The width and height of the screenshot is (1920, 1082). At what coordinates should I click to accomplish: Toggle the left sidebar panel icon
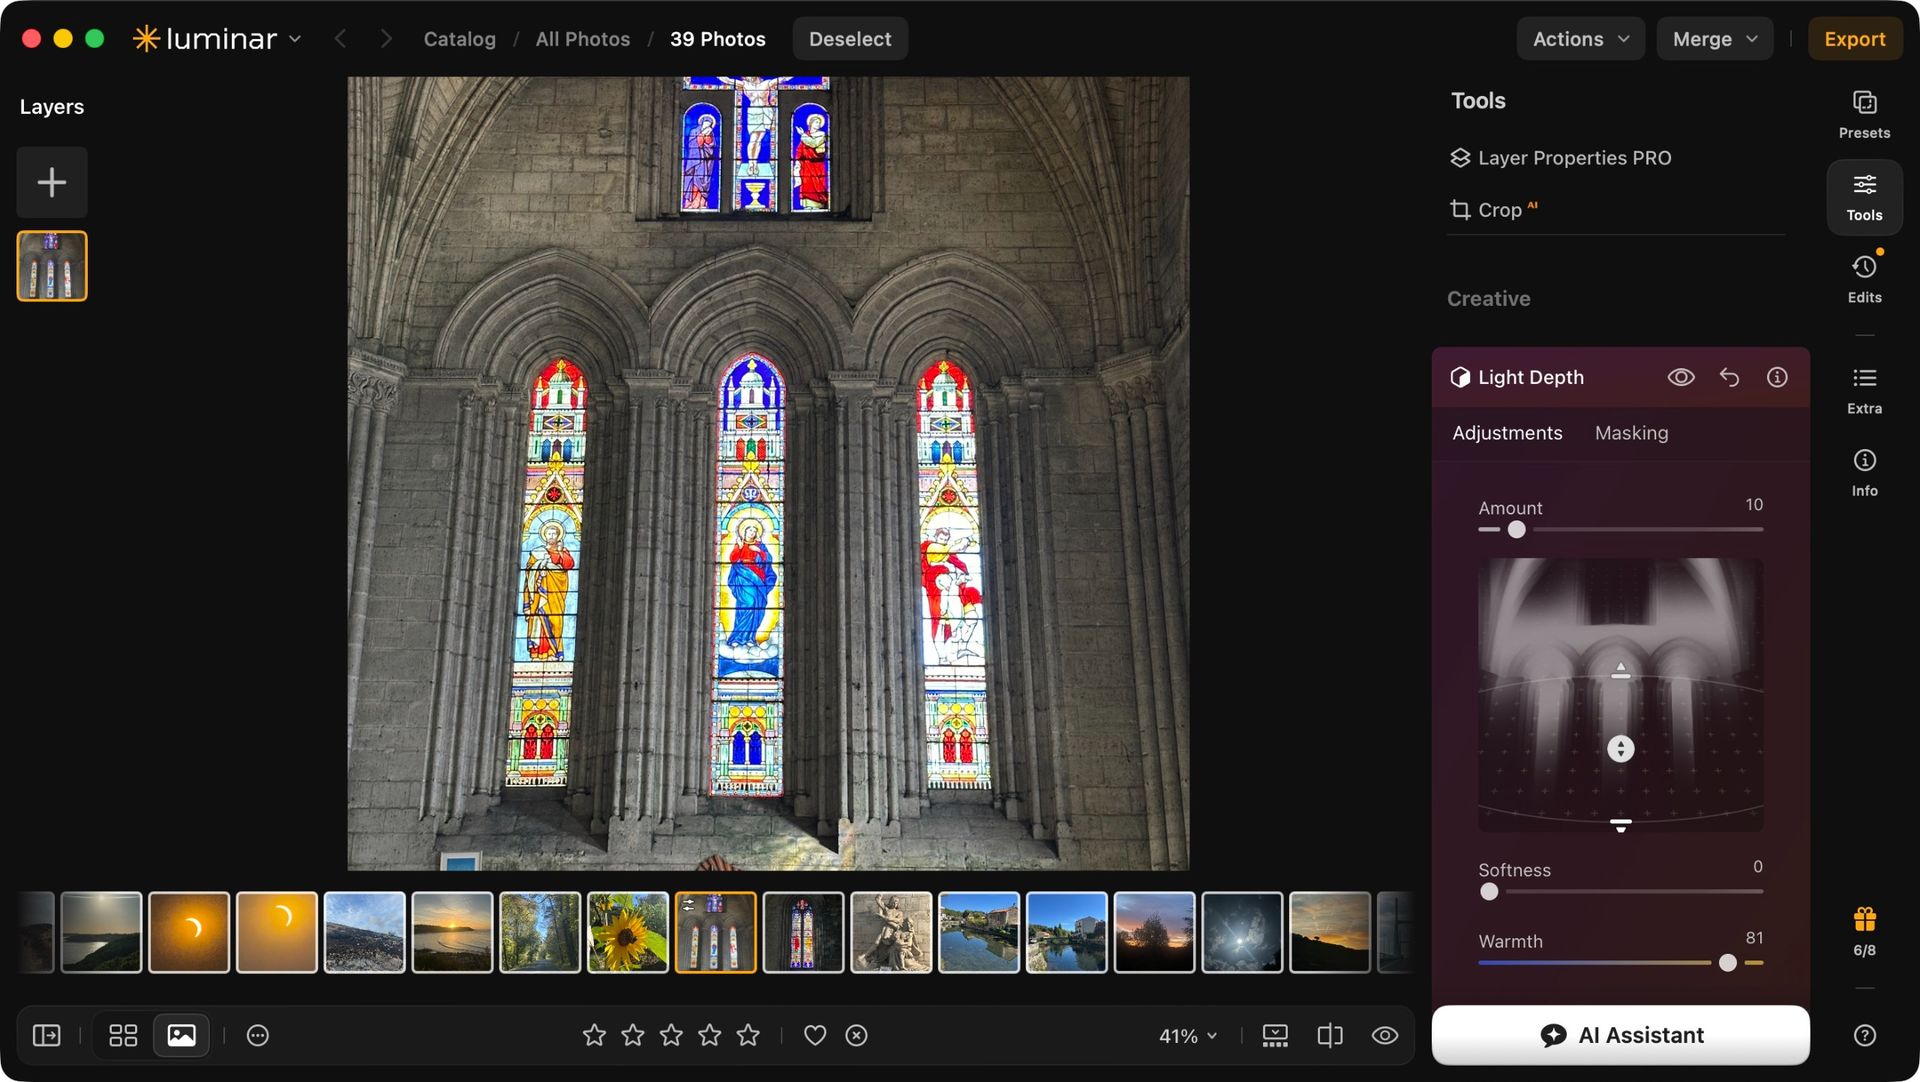click(x=47, y=1035)
